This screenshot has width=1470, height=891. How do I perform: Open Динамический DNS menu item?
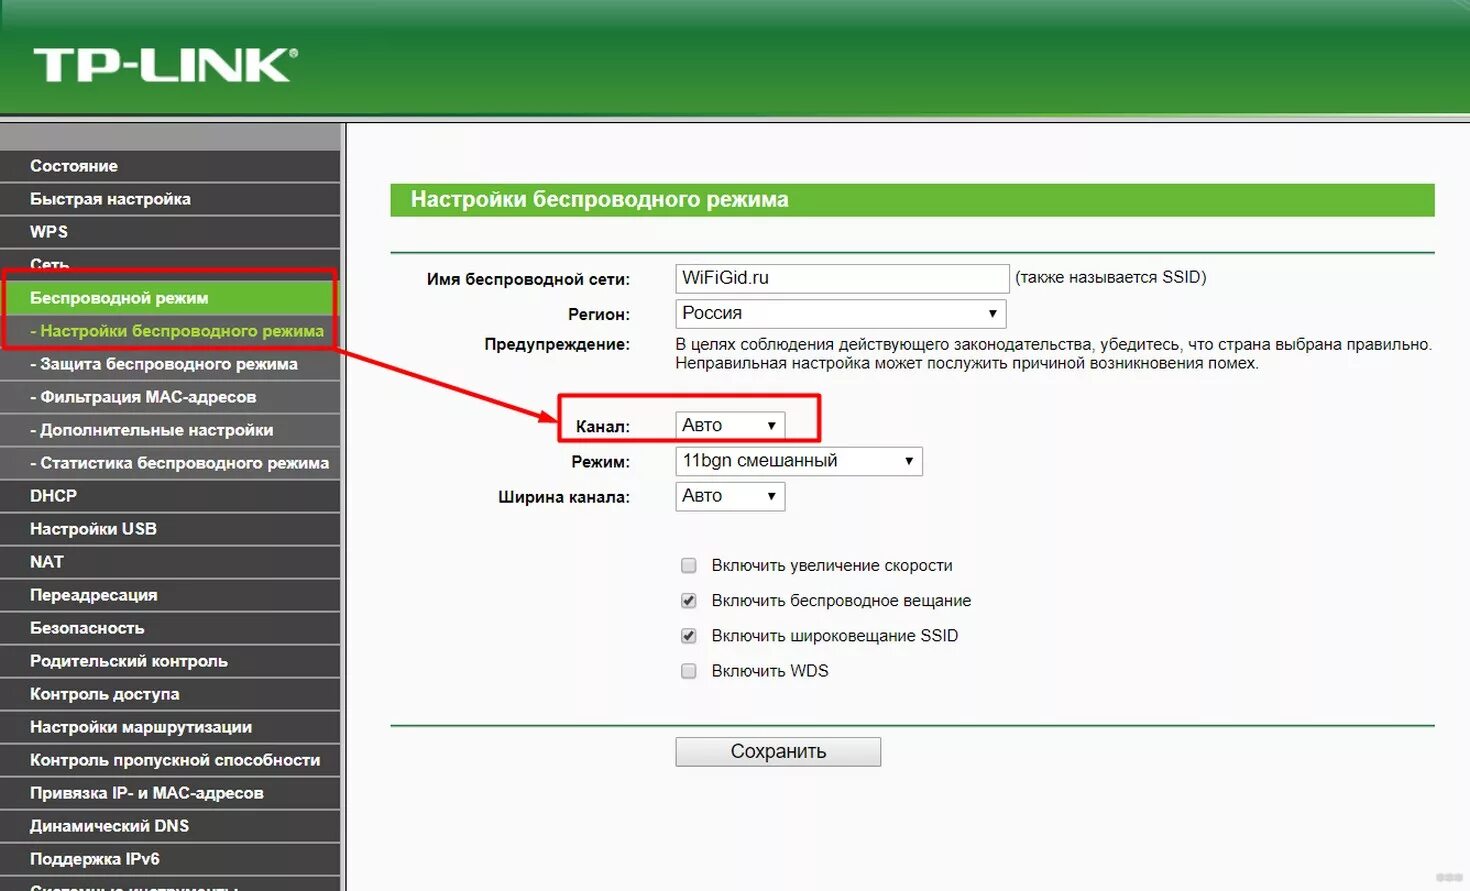[170, 826]
